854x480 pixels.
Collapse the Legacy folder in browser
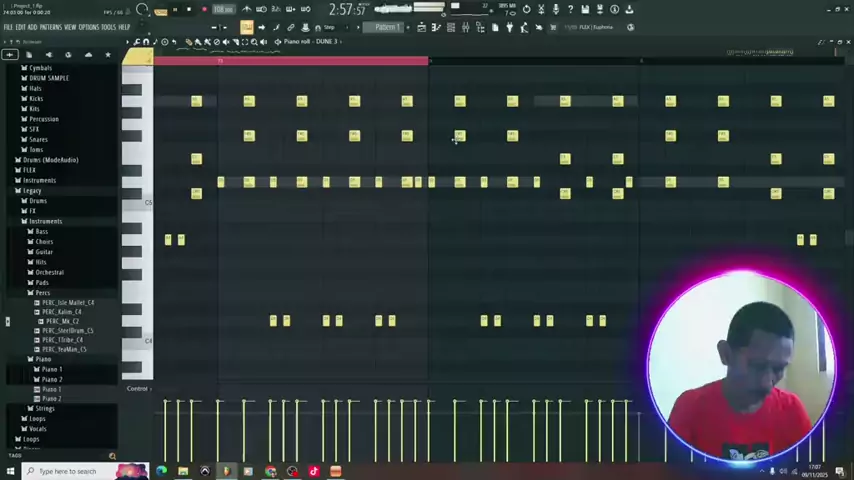click(x=32, y=190)
